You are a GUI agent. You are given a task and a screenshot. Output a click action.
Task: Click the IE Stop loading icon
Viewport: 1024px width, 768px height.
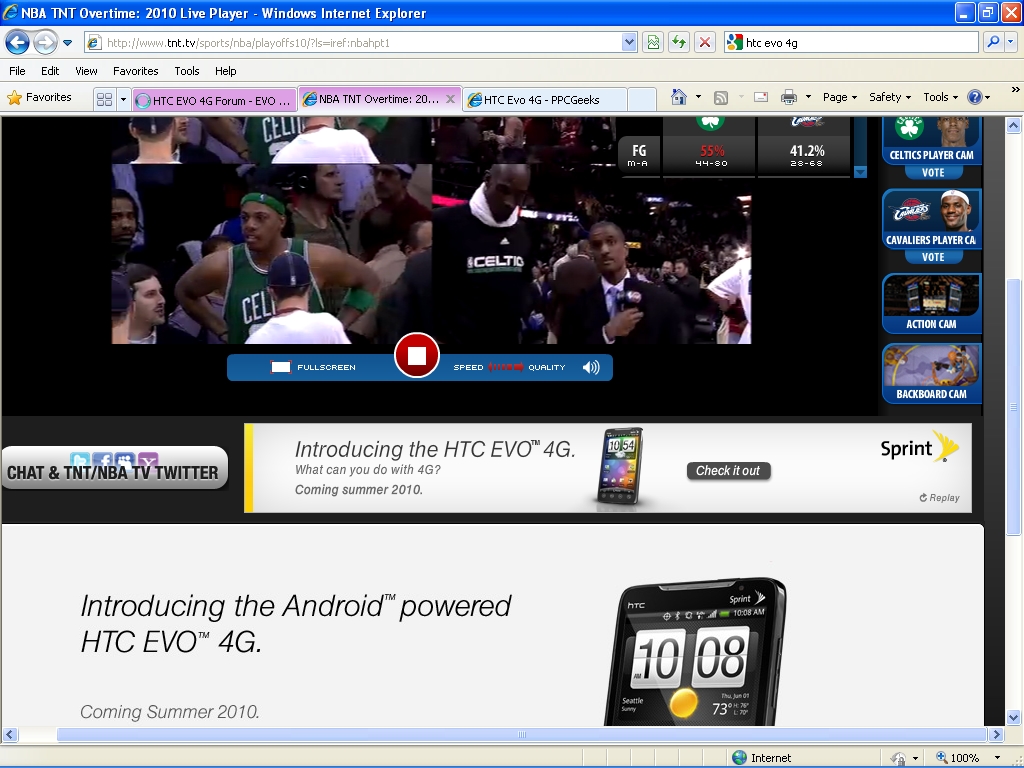[705, 42]
